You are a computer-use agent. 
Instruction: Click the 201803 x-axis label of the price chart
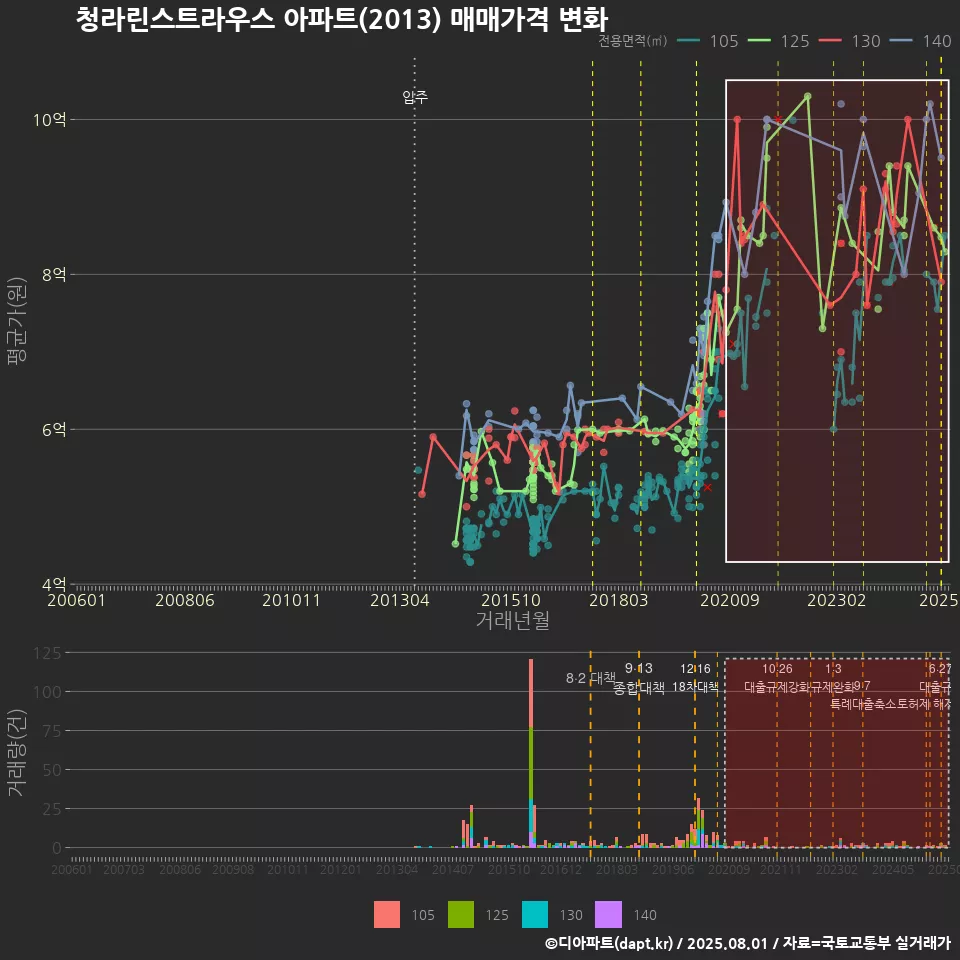coord(618,600)
